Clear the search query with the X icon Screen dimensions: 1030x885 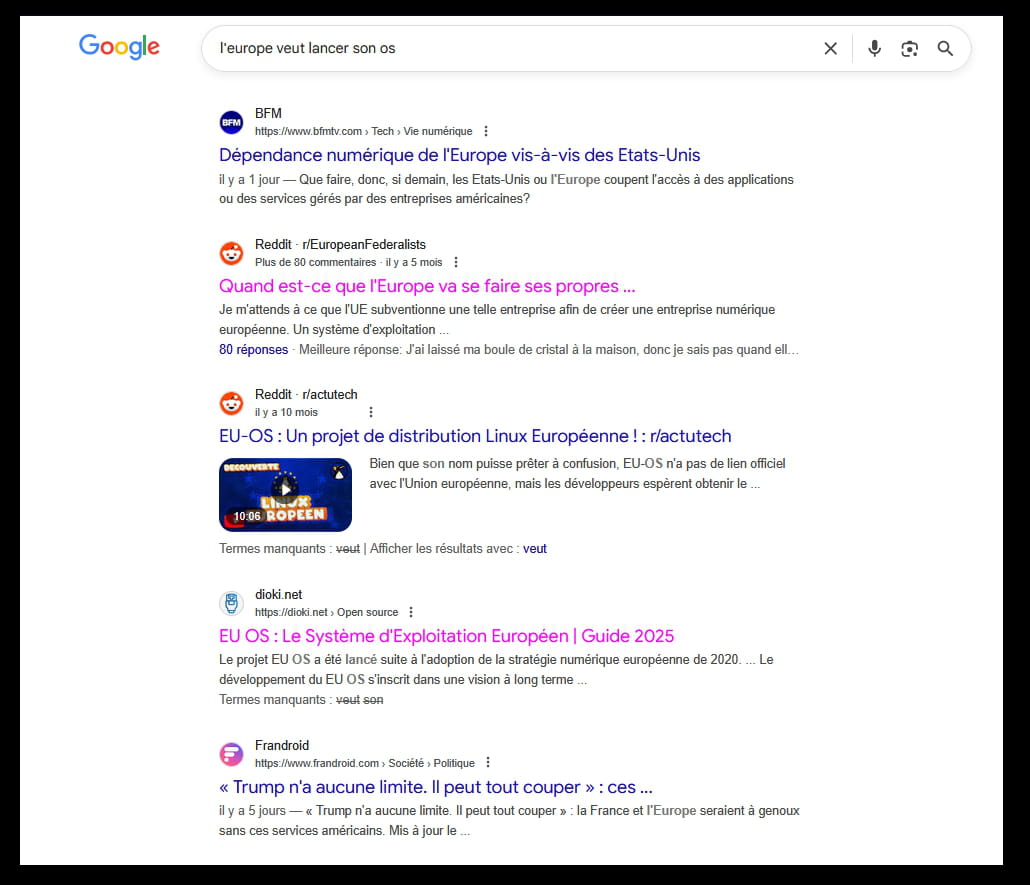click(830, 49)
